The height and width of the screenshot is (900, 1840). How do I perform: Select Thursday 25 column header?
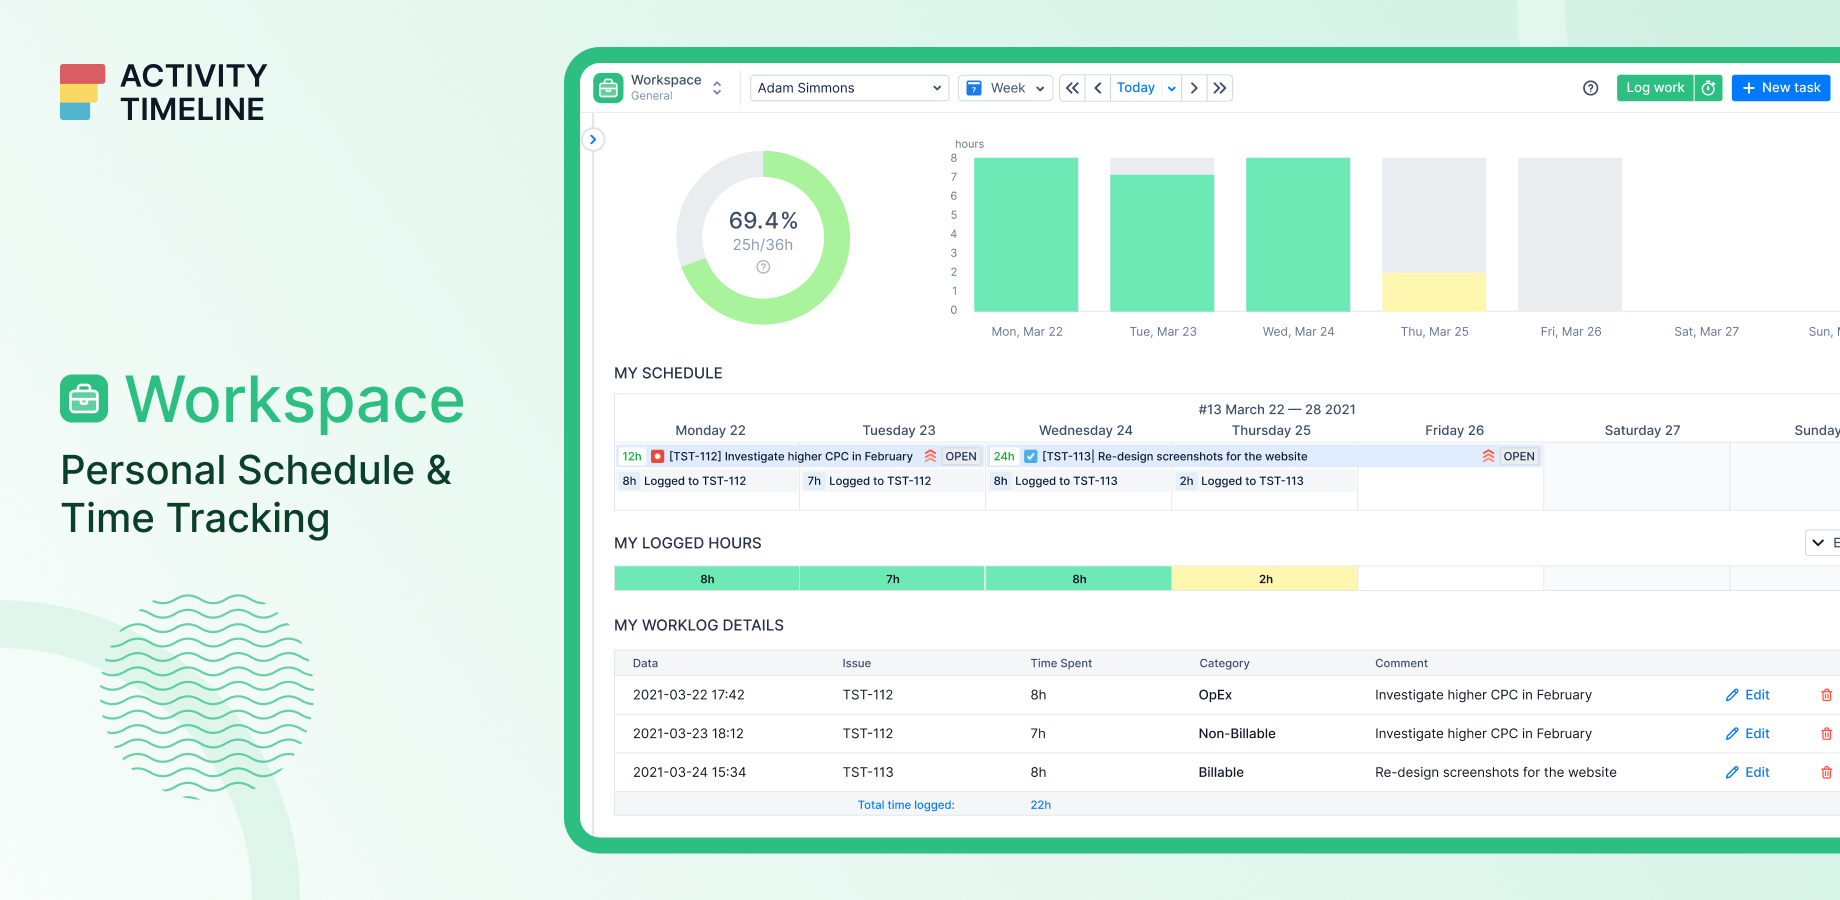point(1271,430)
